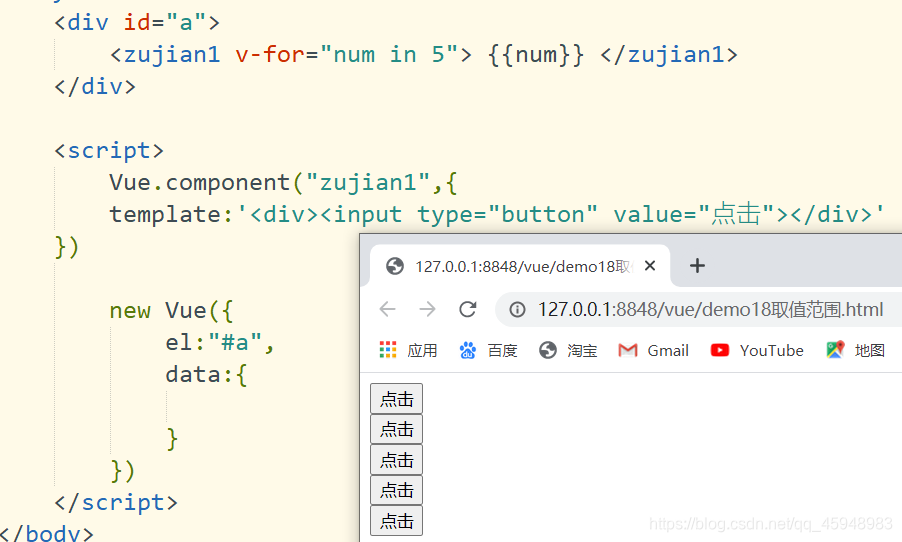The image size is (902, 542).
Task: Reload the page with refresh icon
Action: click(467, 310)
